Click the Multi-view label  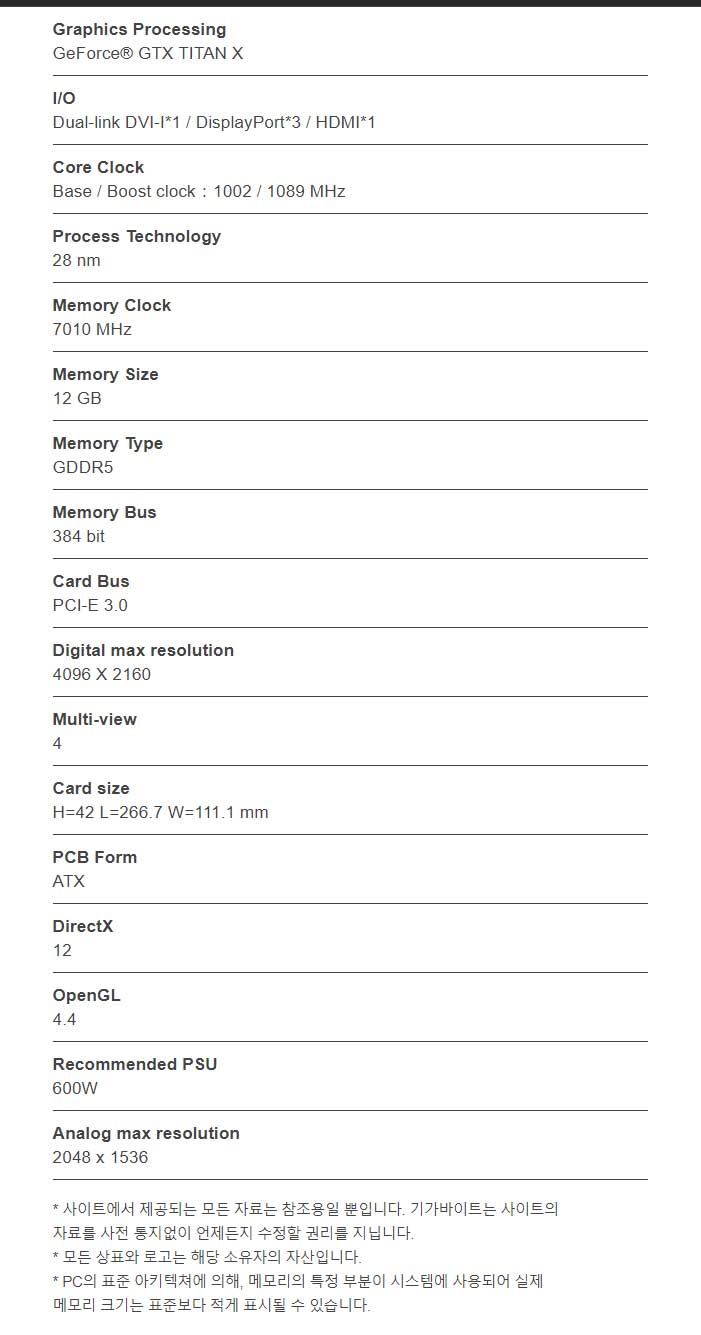[x=94, y=720]
